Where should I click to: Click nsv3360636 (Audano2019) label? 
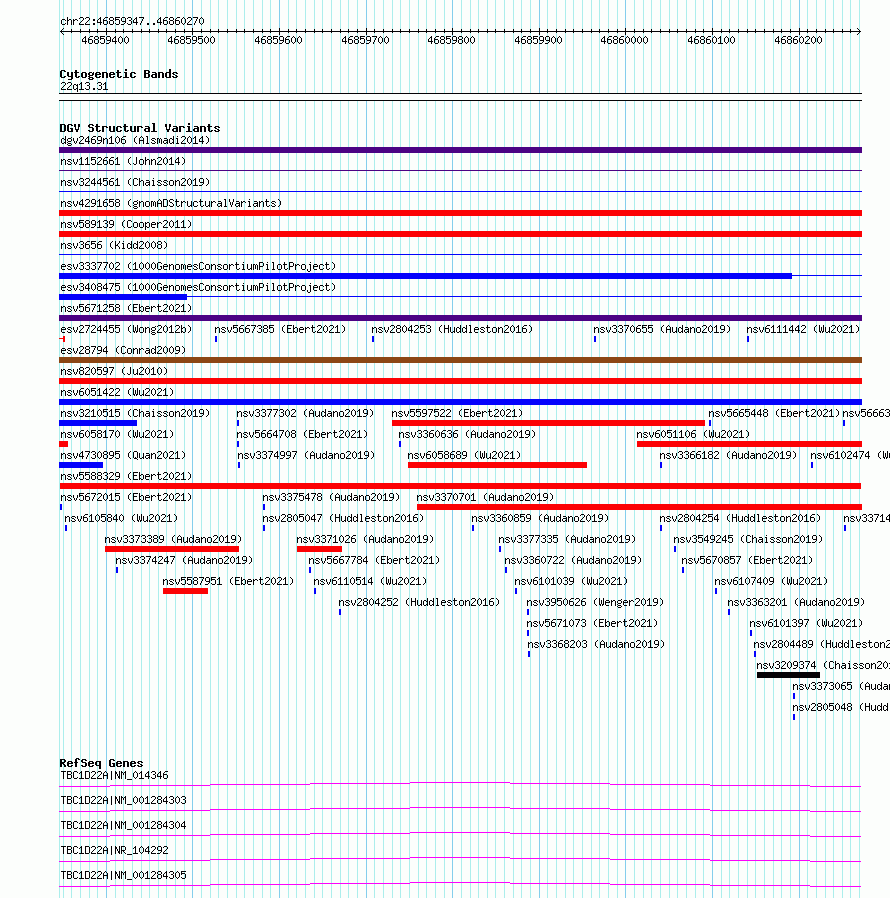click(467, 435)
